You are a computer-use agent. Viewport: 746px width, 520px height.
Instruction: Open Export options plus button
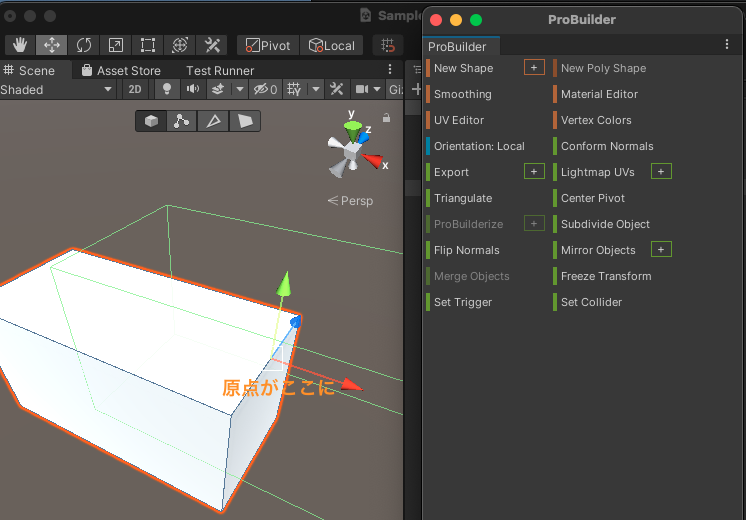coord(534,171)
